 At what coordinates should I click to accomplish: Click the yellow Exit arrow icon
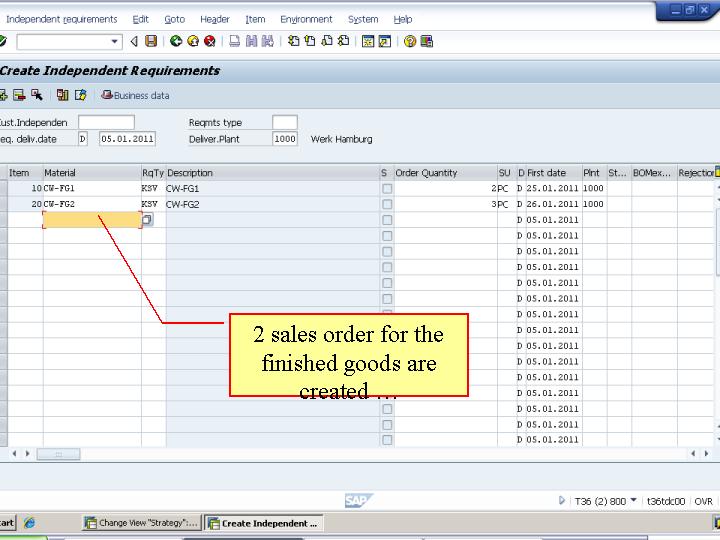(x=193, y=41)
